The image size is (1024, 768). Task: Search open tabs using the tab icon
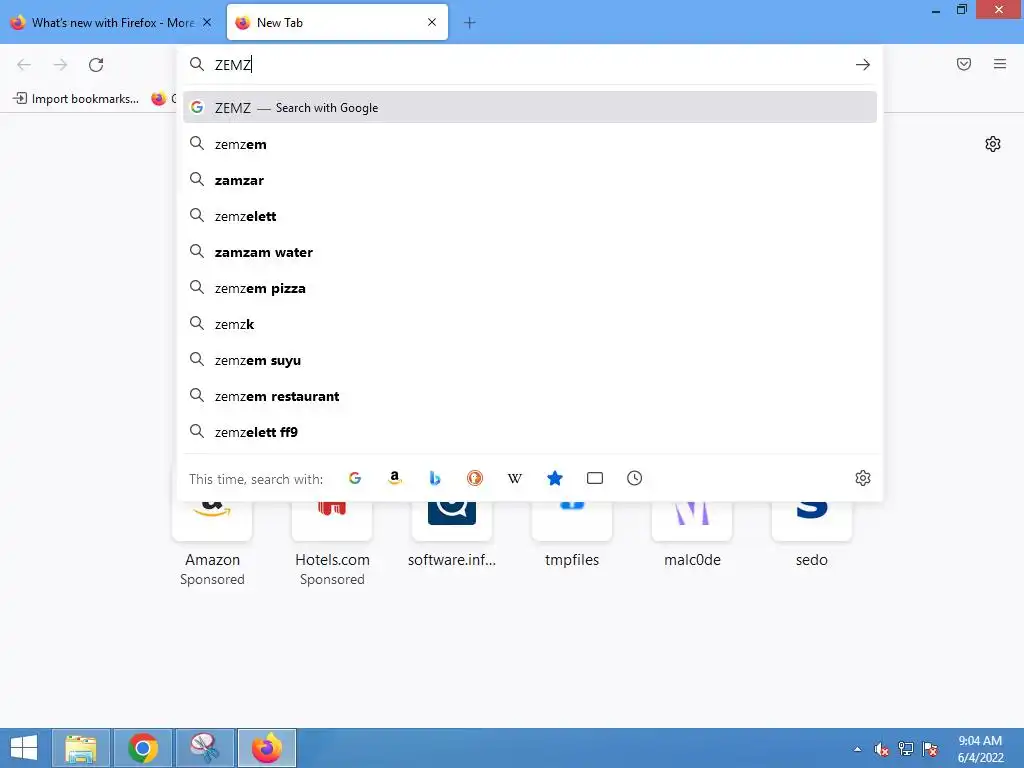(595, 478)
